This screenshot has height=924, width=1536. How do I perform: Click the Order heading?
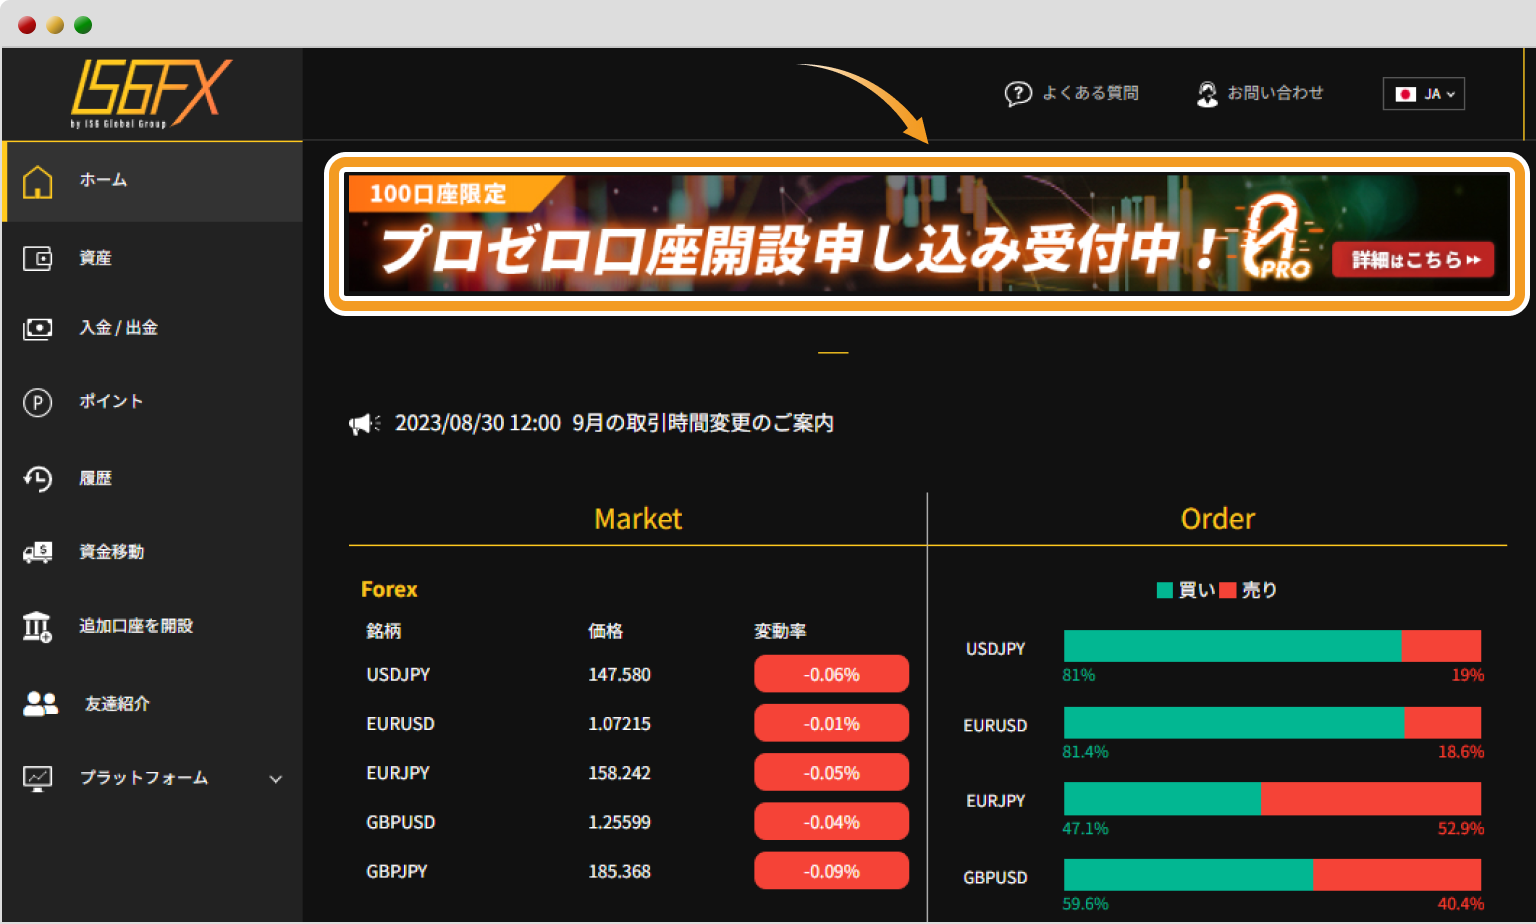point(1217,519)
